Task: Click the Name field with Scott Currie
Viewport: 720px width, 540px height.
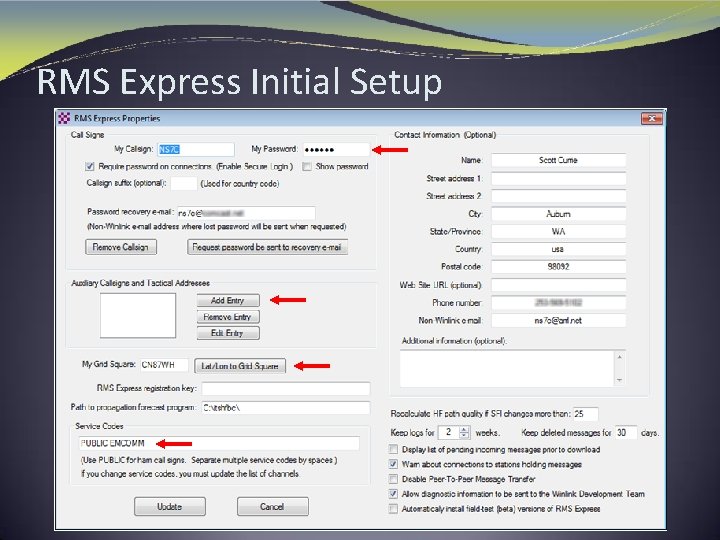Action: click(x=558, y=160)
